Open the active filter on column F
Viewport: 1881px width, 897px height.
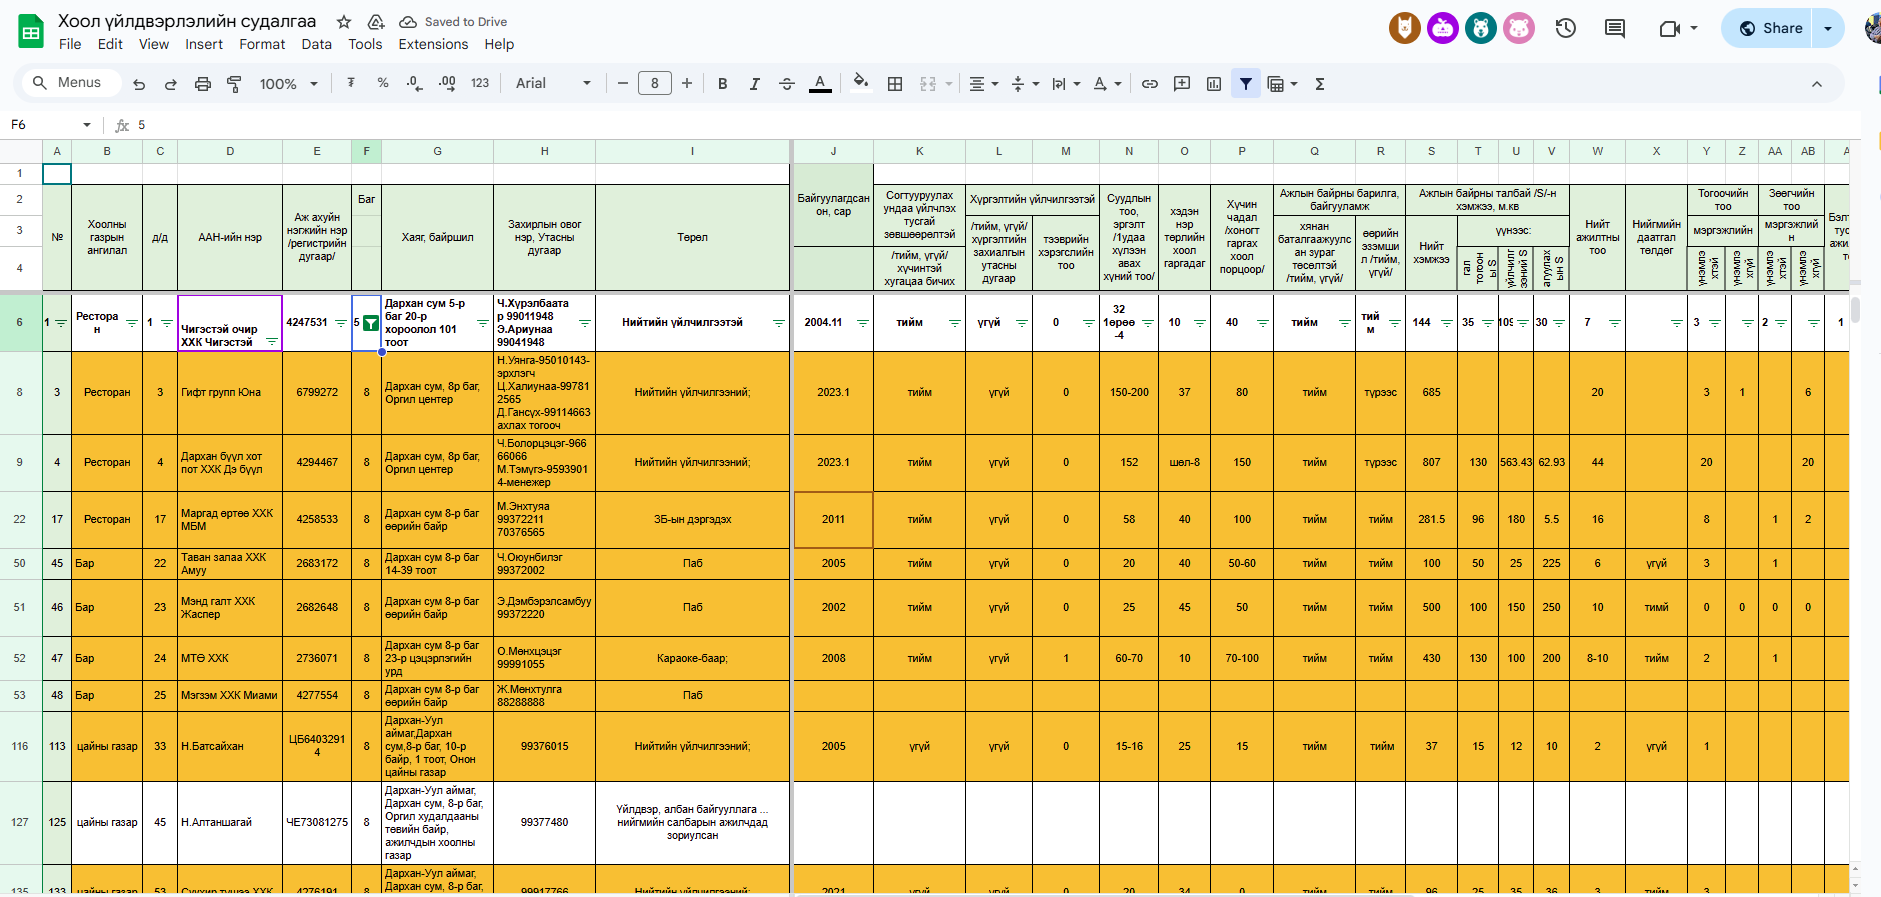pos(371,323)
